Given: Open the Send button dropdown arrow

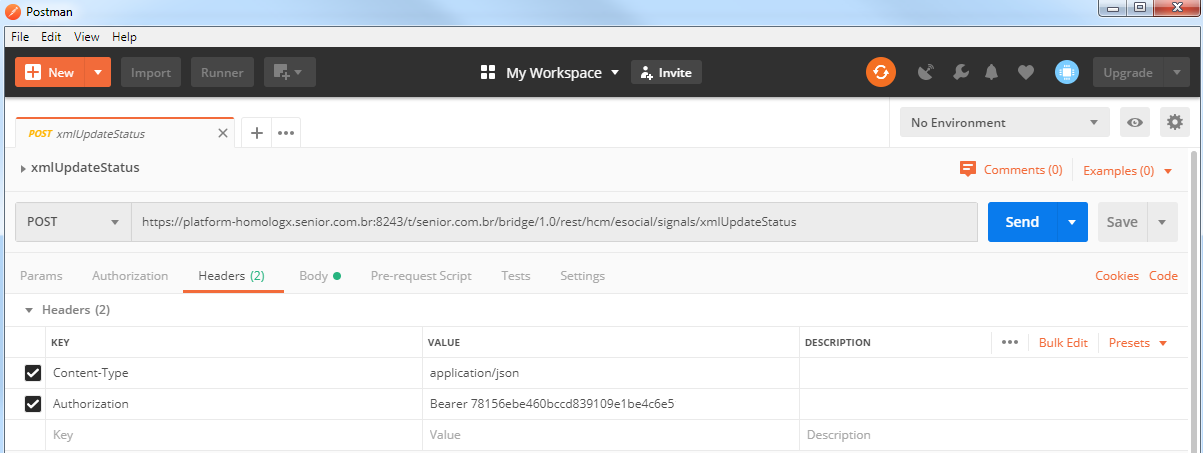Looking at the screenshot, I should click(1072, 222).
